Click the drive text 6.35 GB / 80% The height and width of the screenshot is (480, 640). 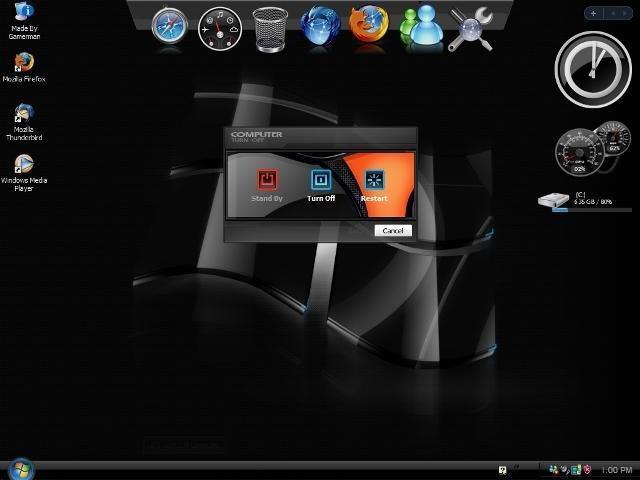tap(593, 202)
